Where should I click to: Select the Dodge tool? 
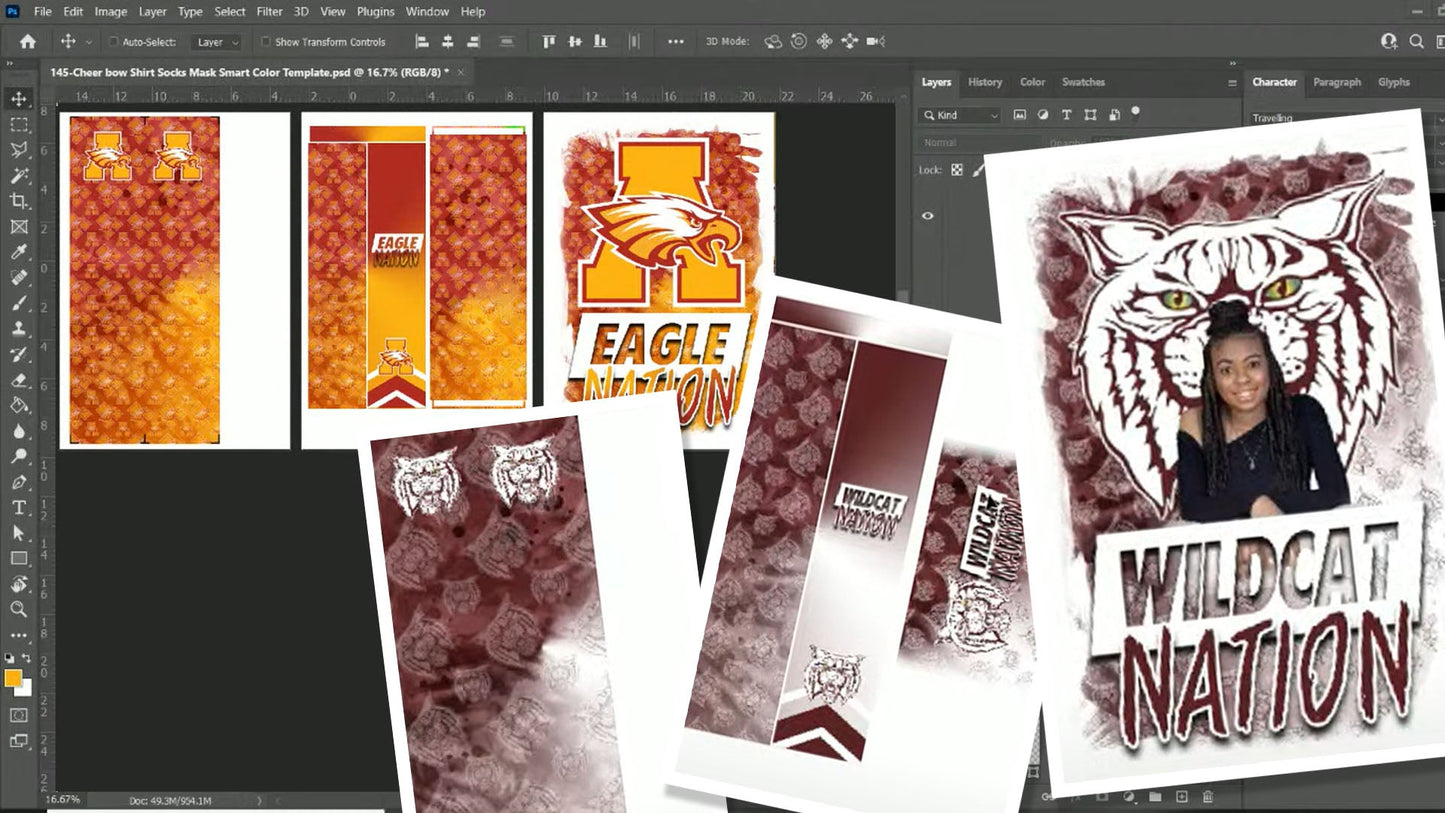(19, 457)
